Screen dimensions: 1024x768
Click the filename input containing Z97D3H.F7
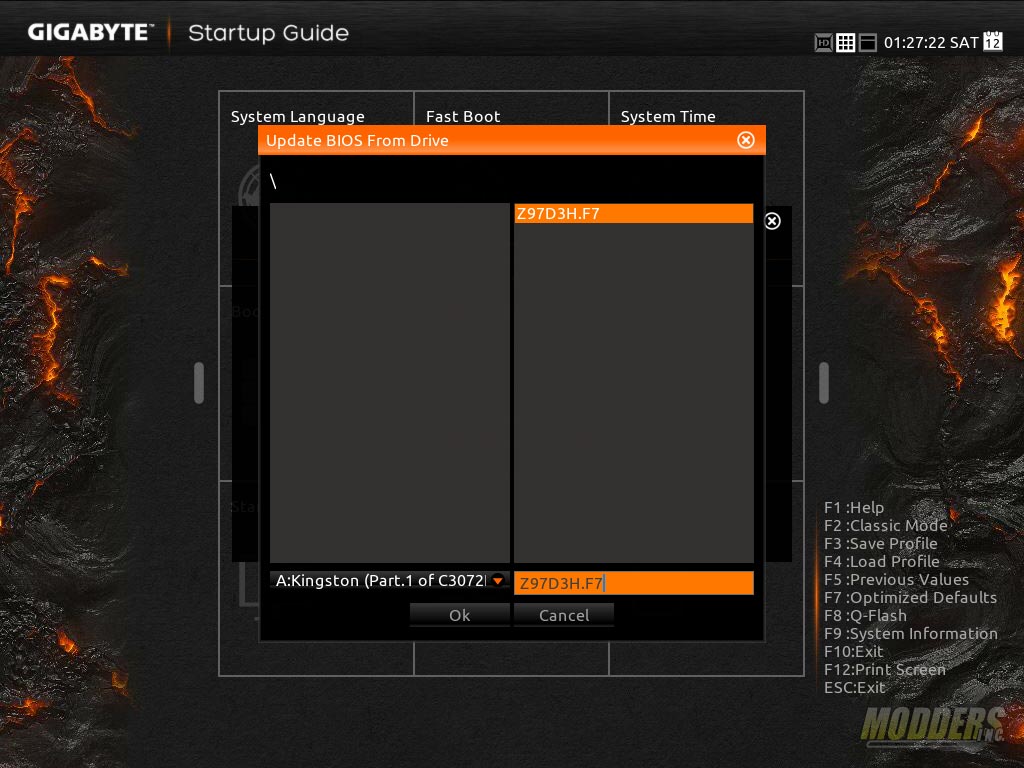point(634,583)
